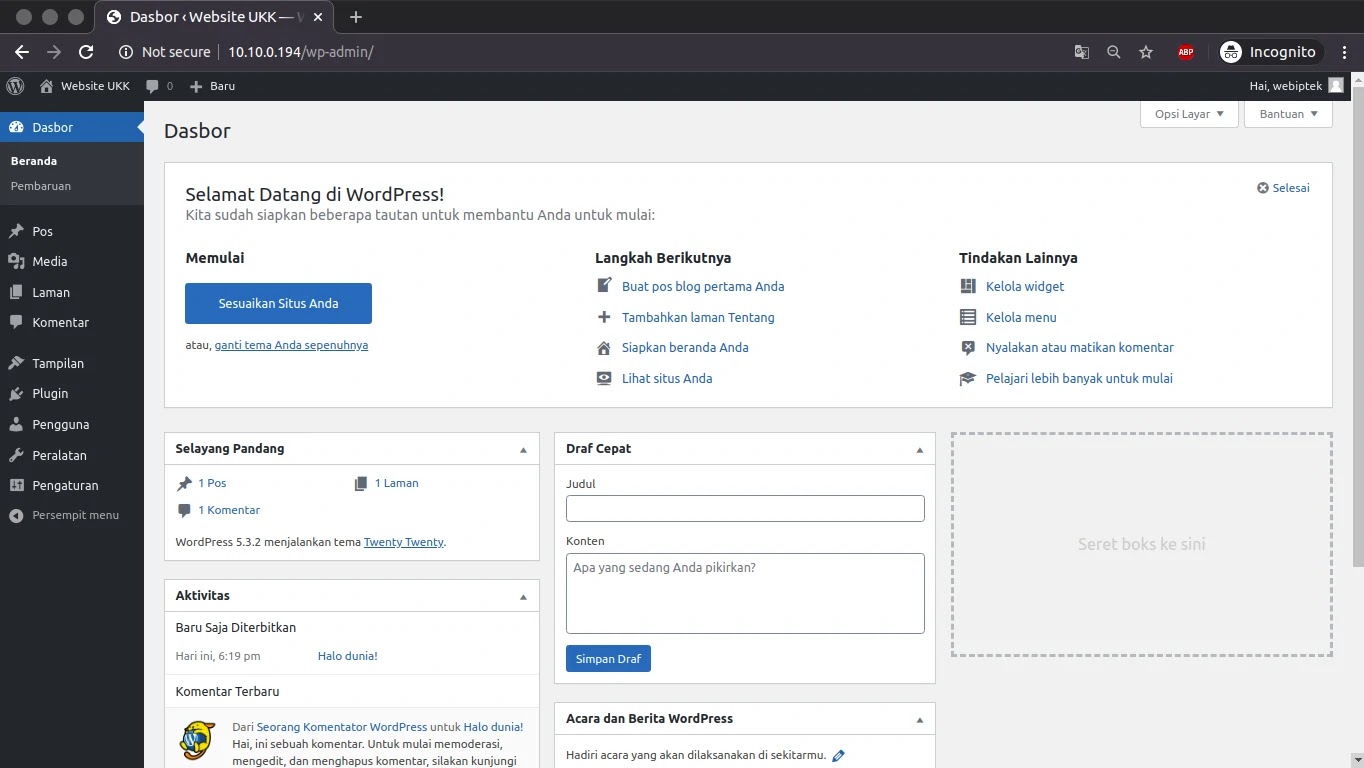Collapse the Aktivitas box
This screenshot has width=1364, height=768.
click(523, 597)
